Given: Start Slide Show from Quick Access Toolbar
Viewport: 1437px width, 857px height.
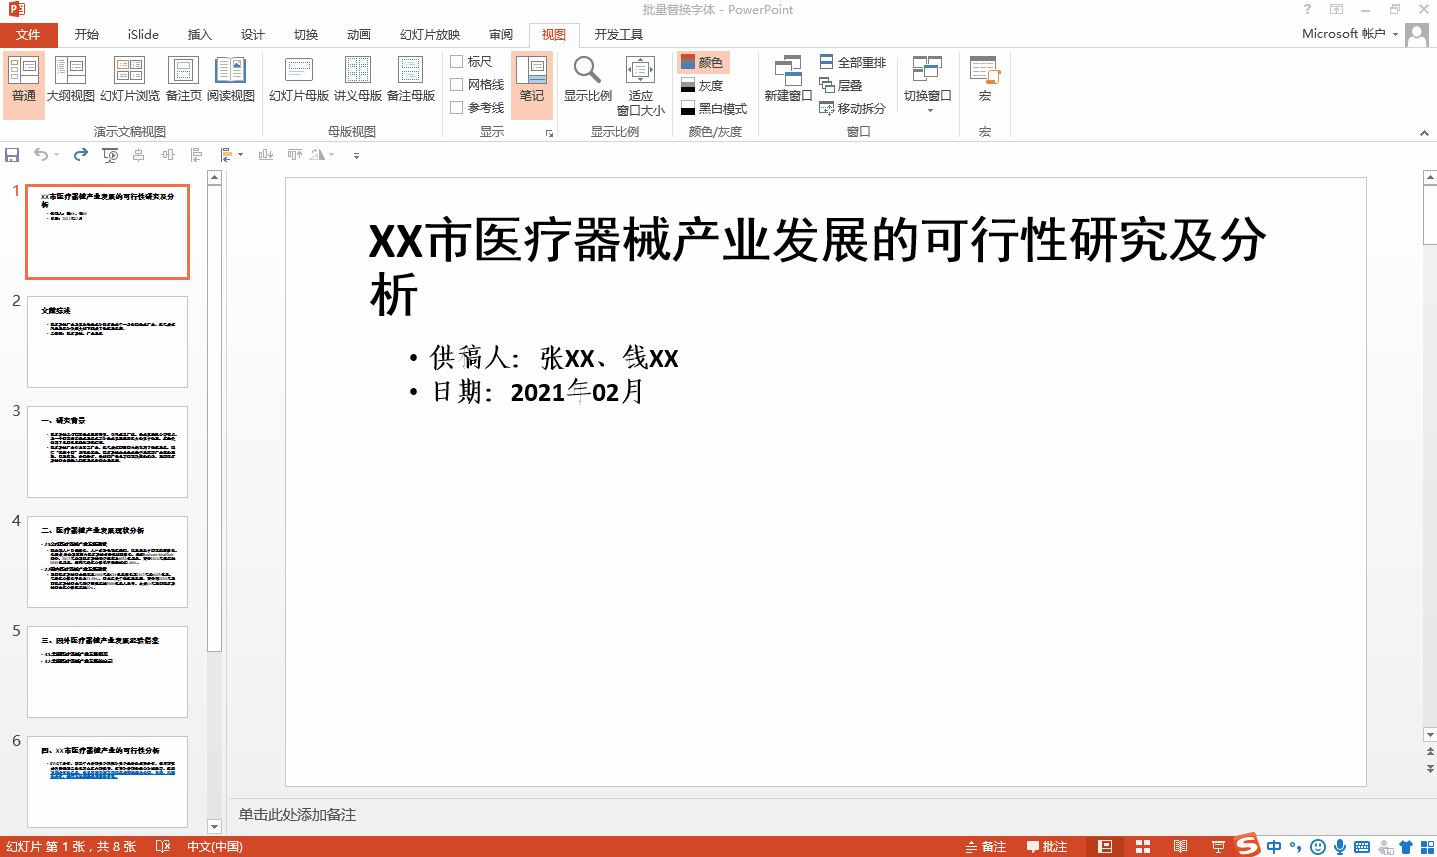Looking at the screenshot, I should [x=110, y=155].
